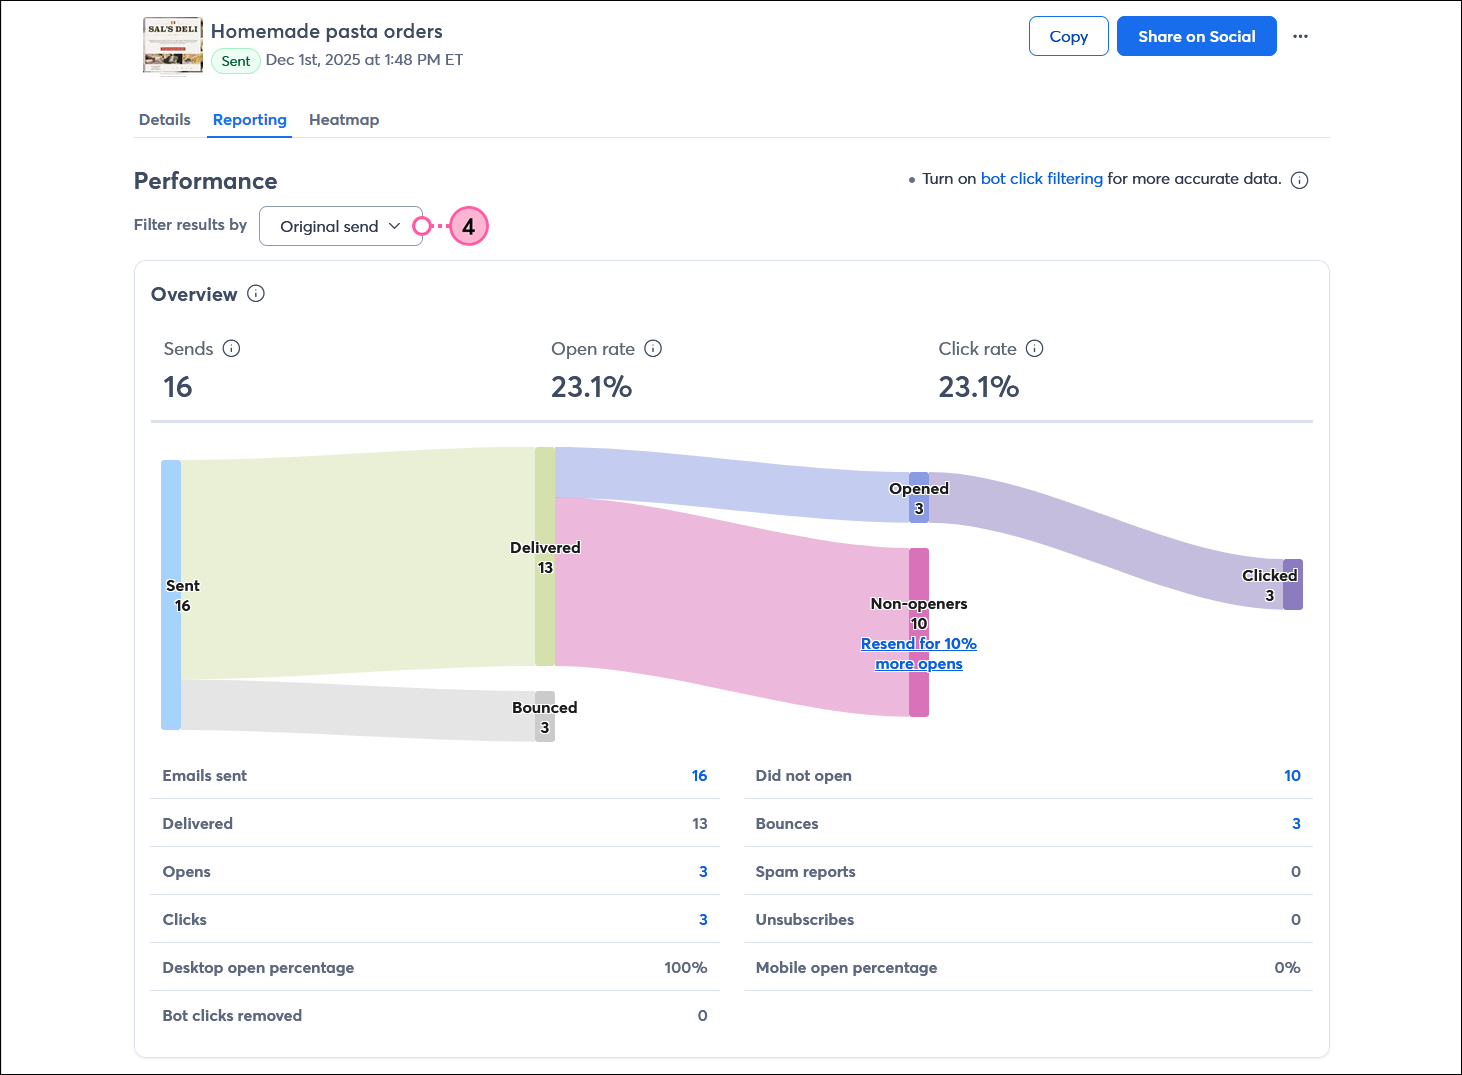Viewport: 1462px width, 1075px height.
Task: Click the Emails sent count 16
Action: tap(699, 775)
